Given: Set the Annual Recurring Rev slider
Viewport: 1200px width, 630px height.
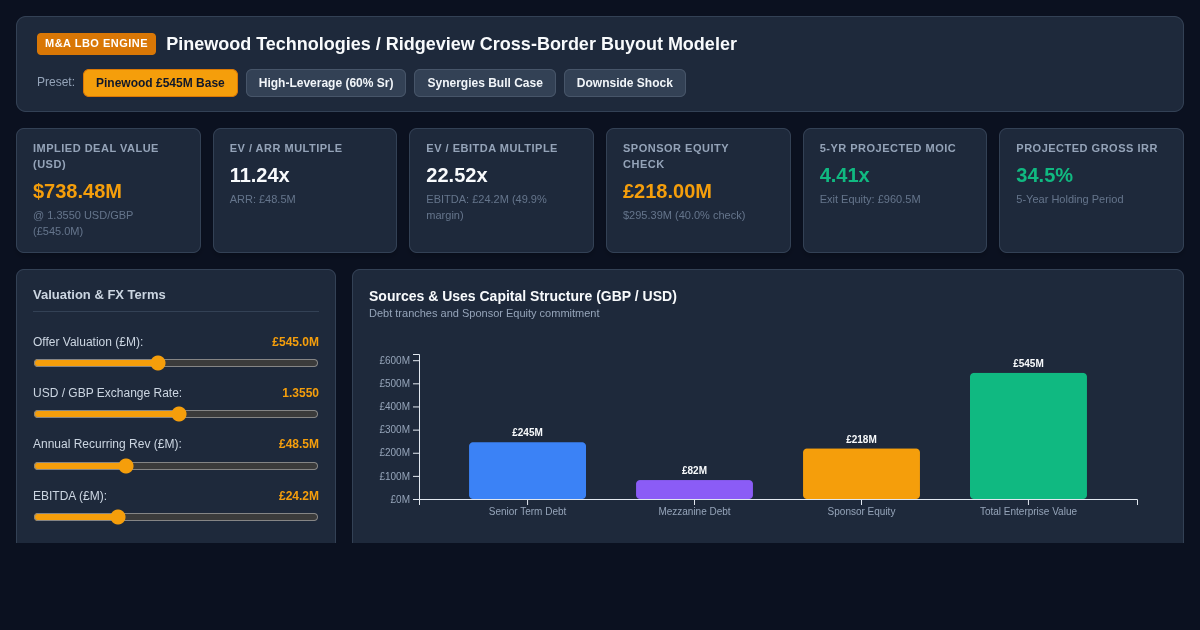Looking at the screenshot, I should pos(176,466).
